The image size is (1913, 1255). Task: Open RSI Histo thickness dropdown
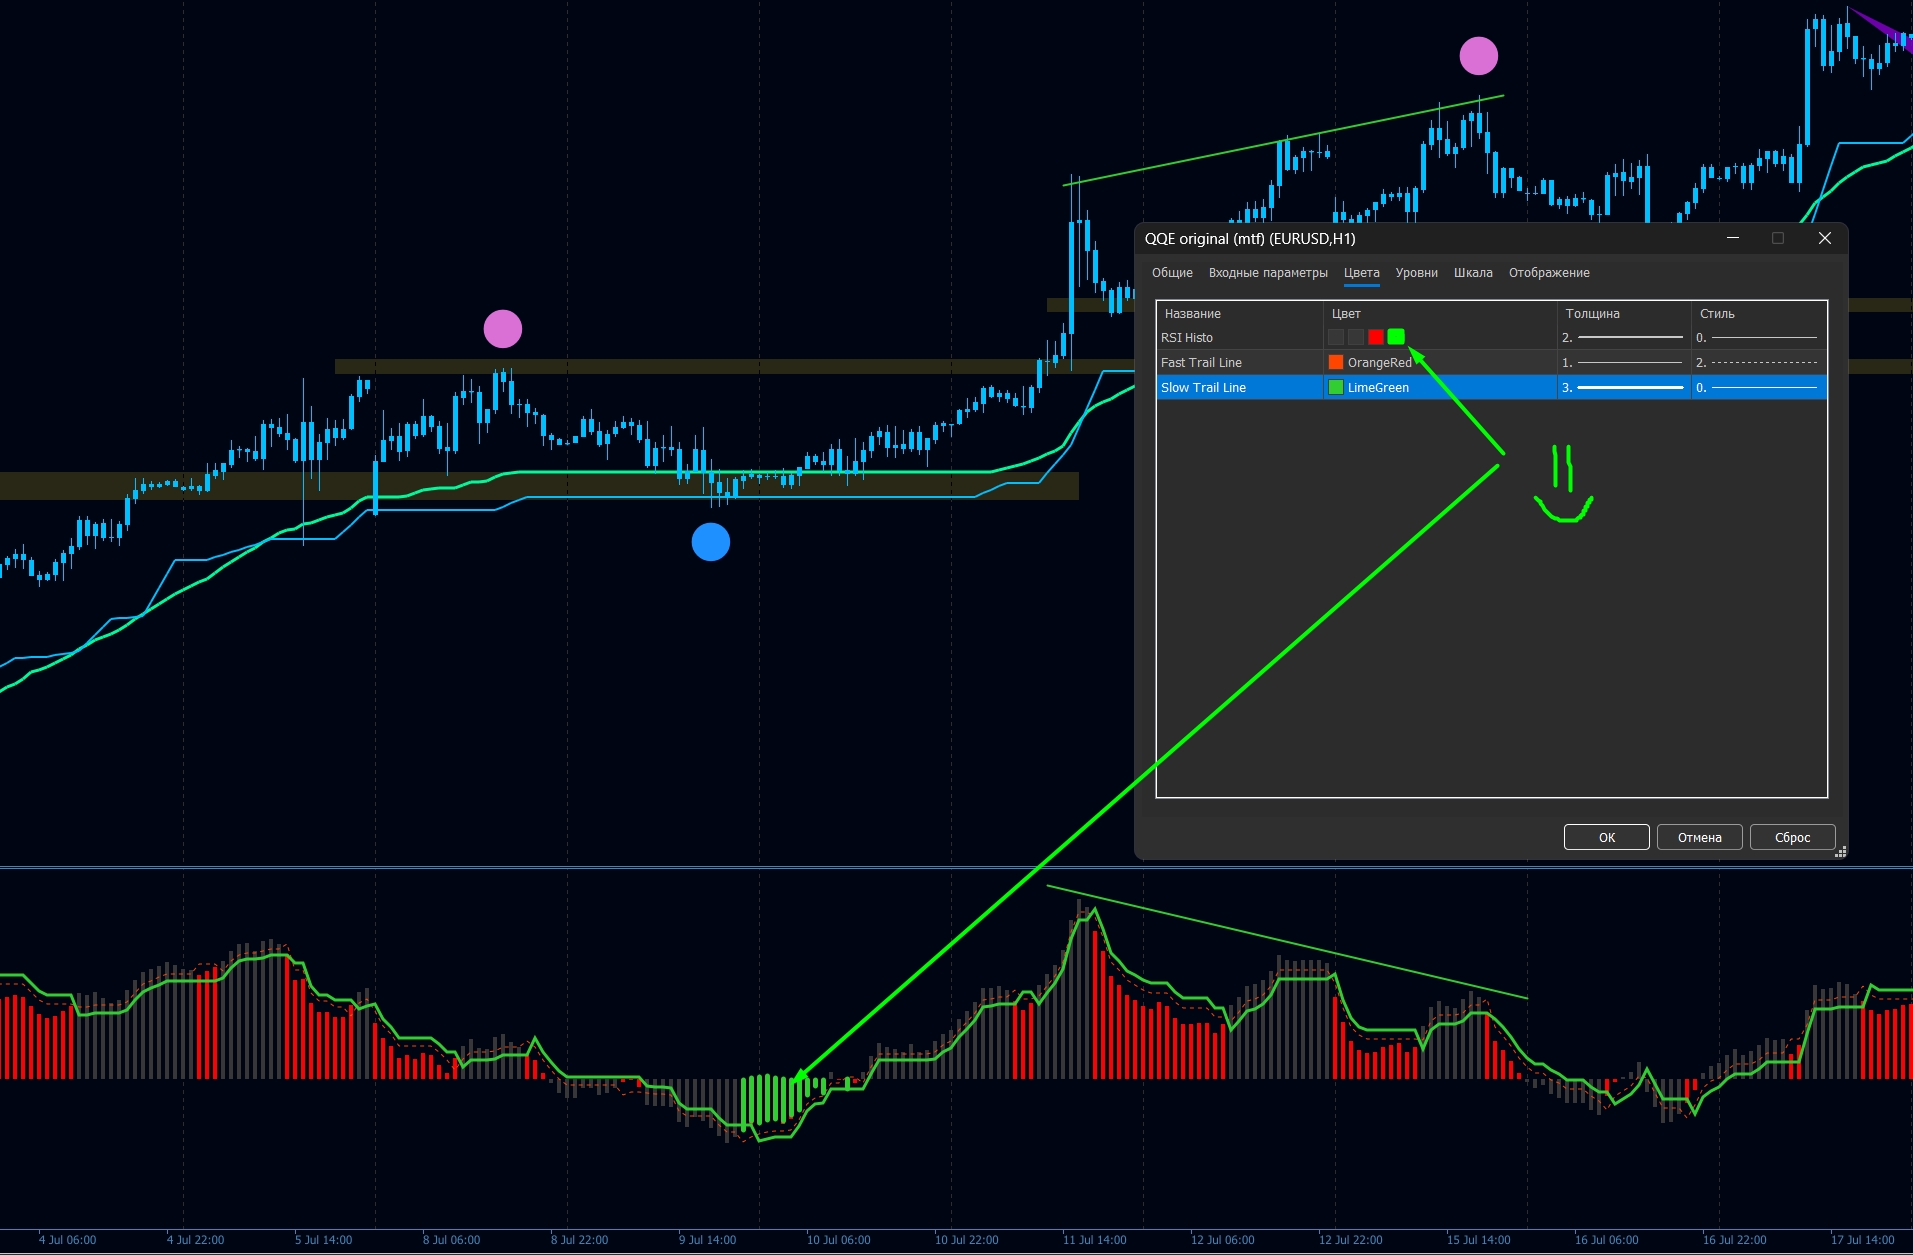pyautogui.click(x=1624, y=337)
